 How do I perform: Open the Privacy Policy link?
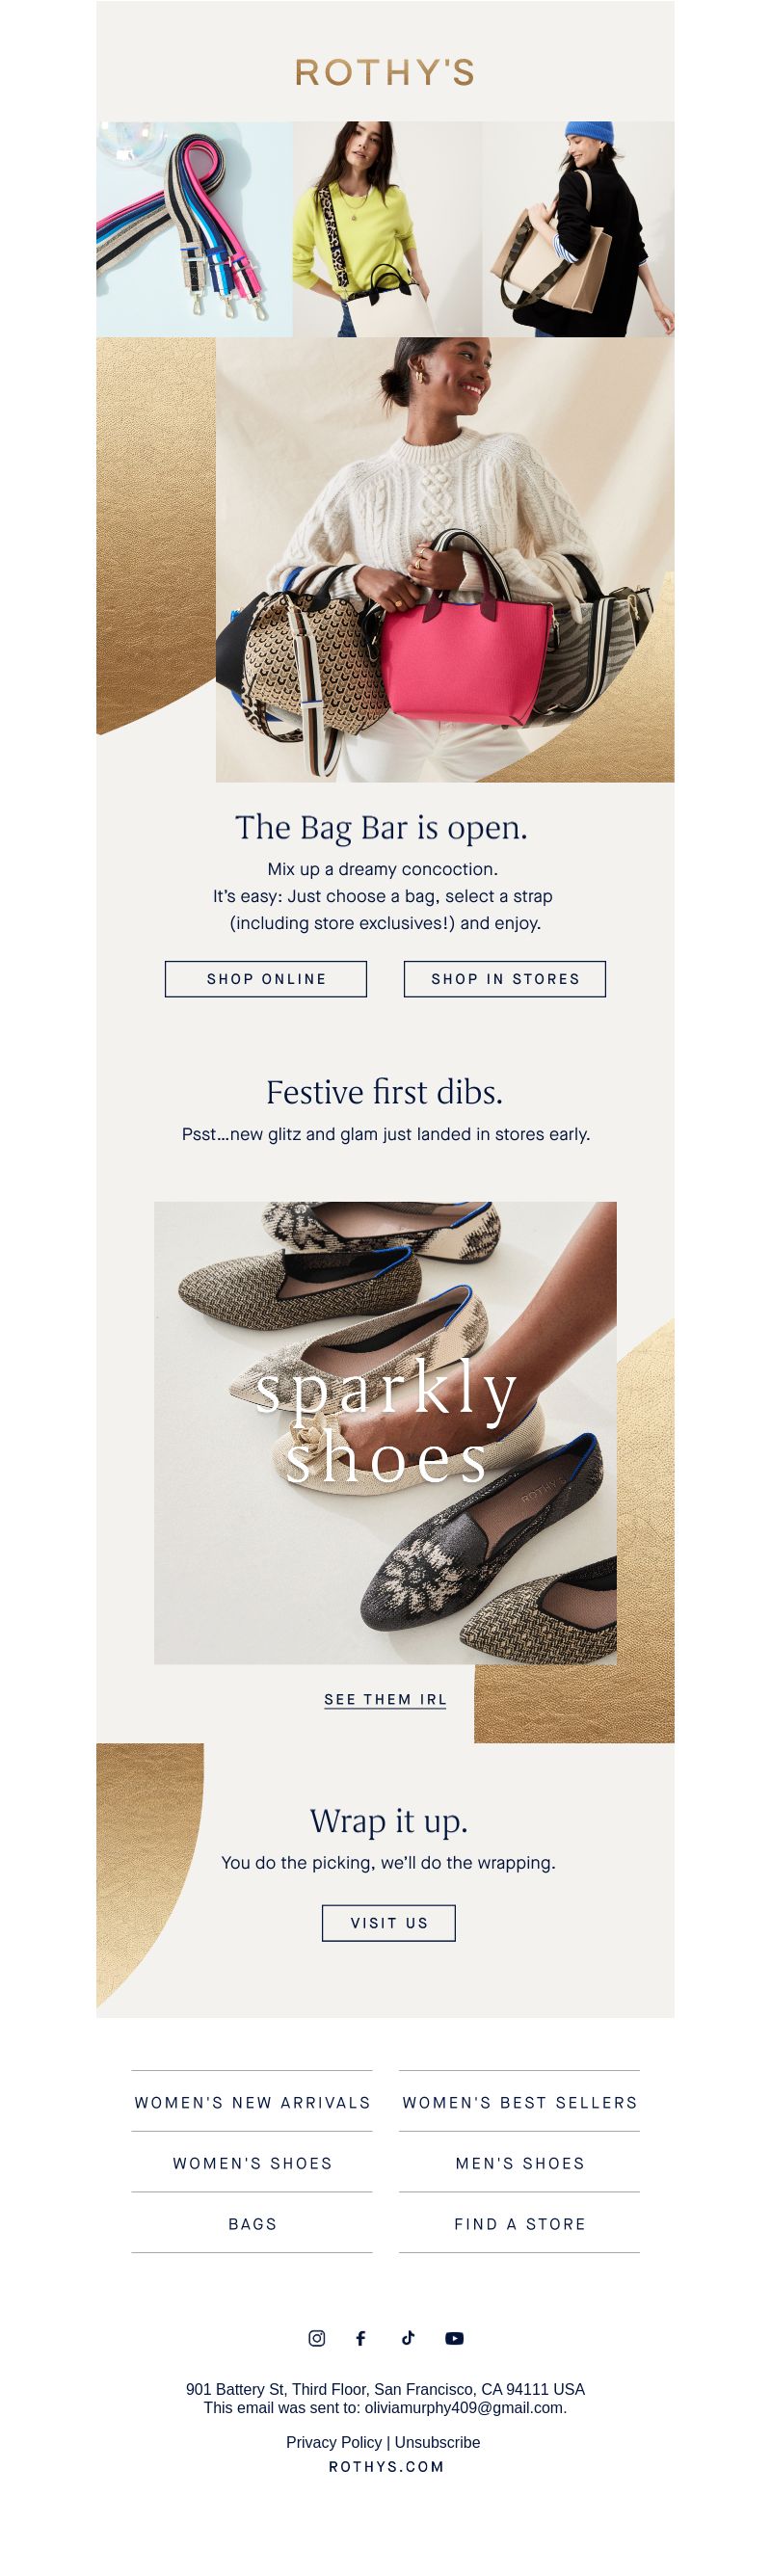pos(334,2442)
